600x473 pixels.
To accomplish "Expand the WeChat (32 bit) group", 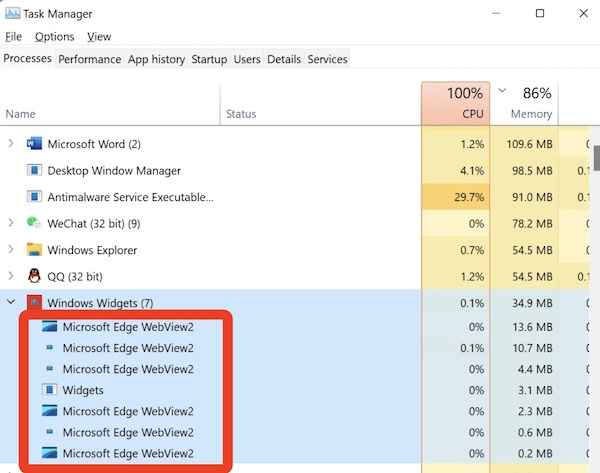I will [11, 223].
